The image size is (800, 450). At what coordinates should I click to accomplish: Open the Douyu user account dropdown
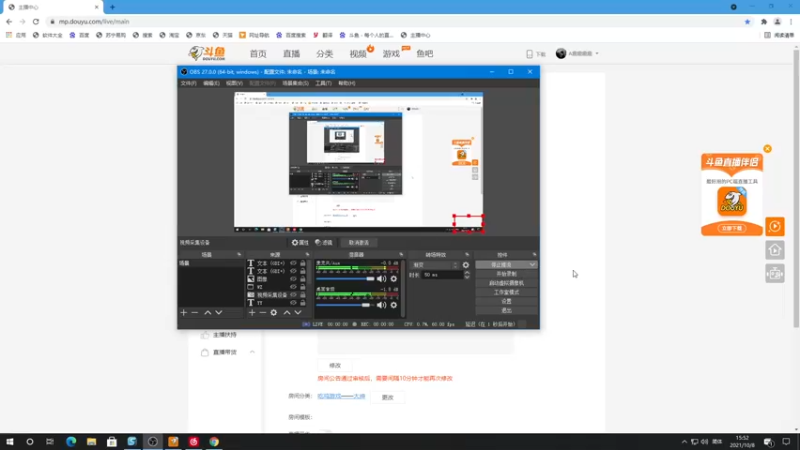point(578,54)
